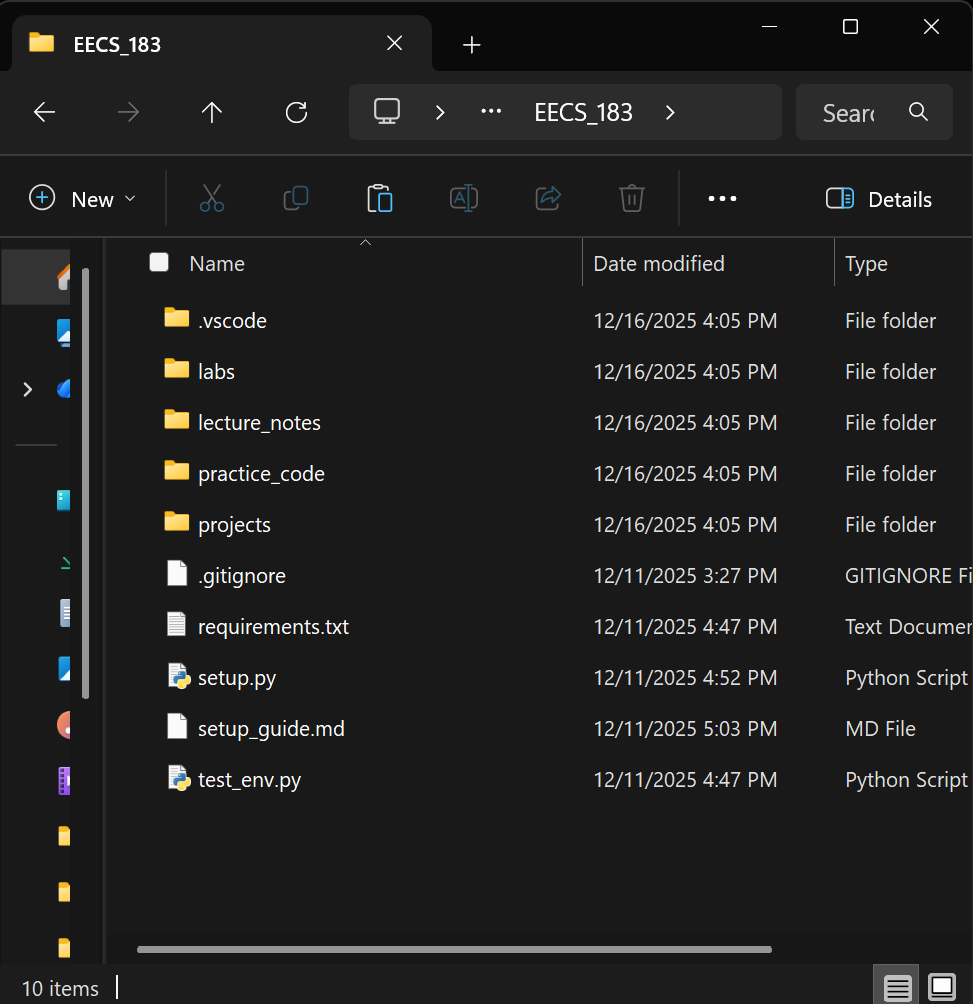This screenshot has width=973, height=1004.
Task: Click the Text Document type cell
Action: (x=908, y=626)
